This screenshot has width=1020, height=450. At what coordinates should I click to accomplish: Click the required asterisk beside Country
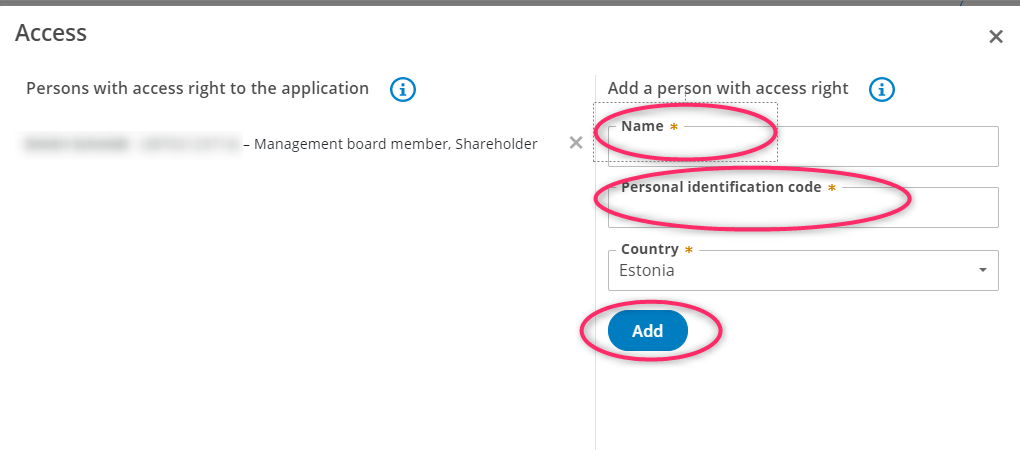[x=689, y=250]
